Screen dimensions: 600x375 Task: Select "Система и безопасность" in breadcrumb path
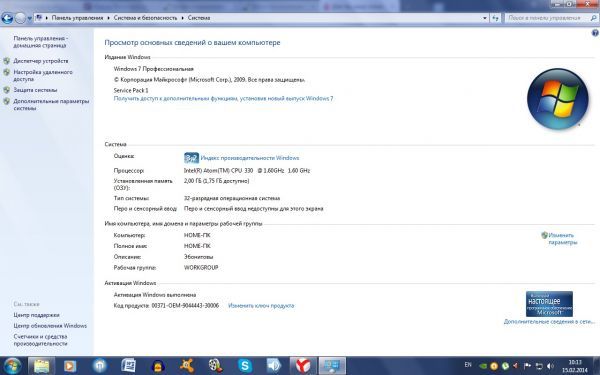coord(145,18)
